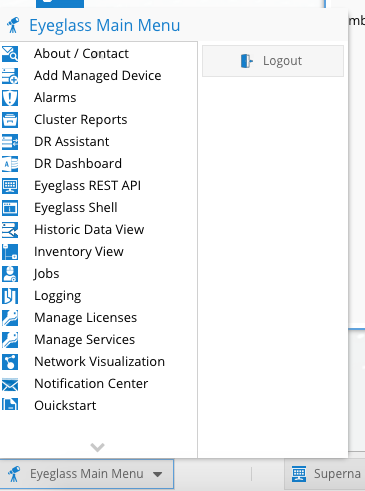The image size is (365, 491).
Task: Click the Logout door icon
Action: [247, 61]
